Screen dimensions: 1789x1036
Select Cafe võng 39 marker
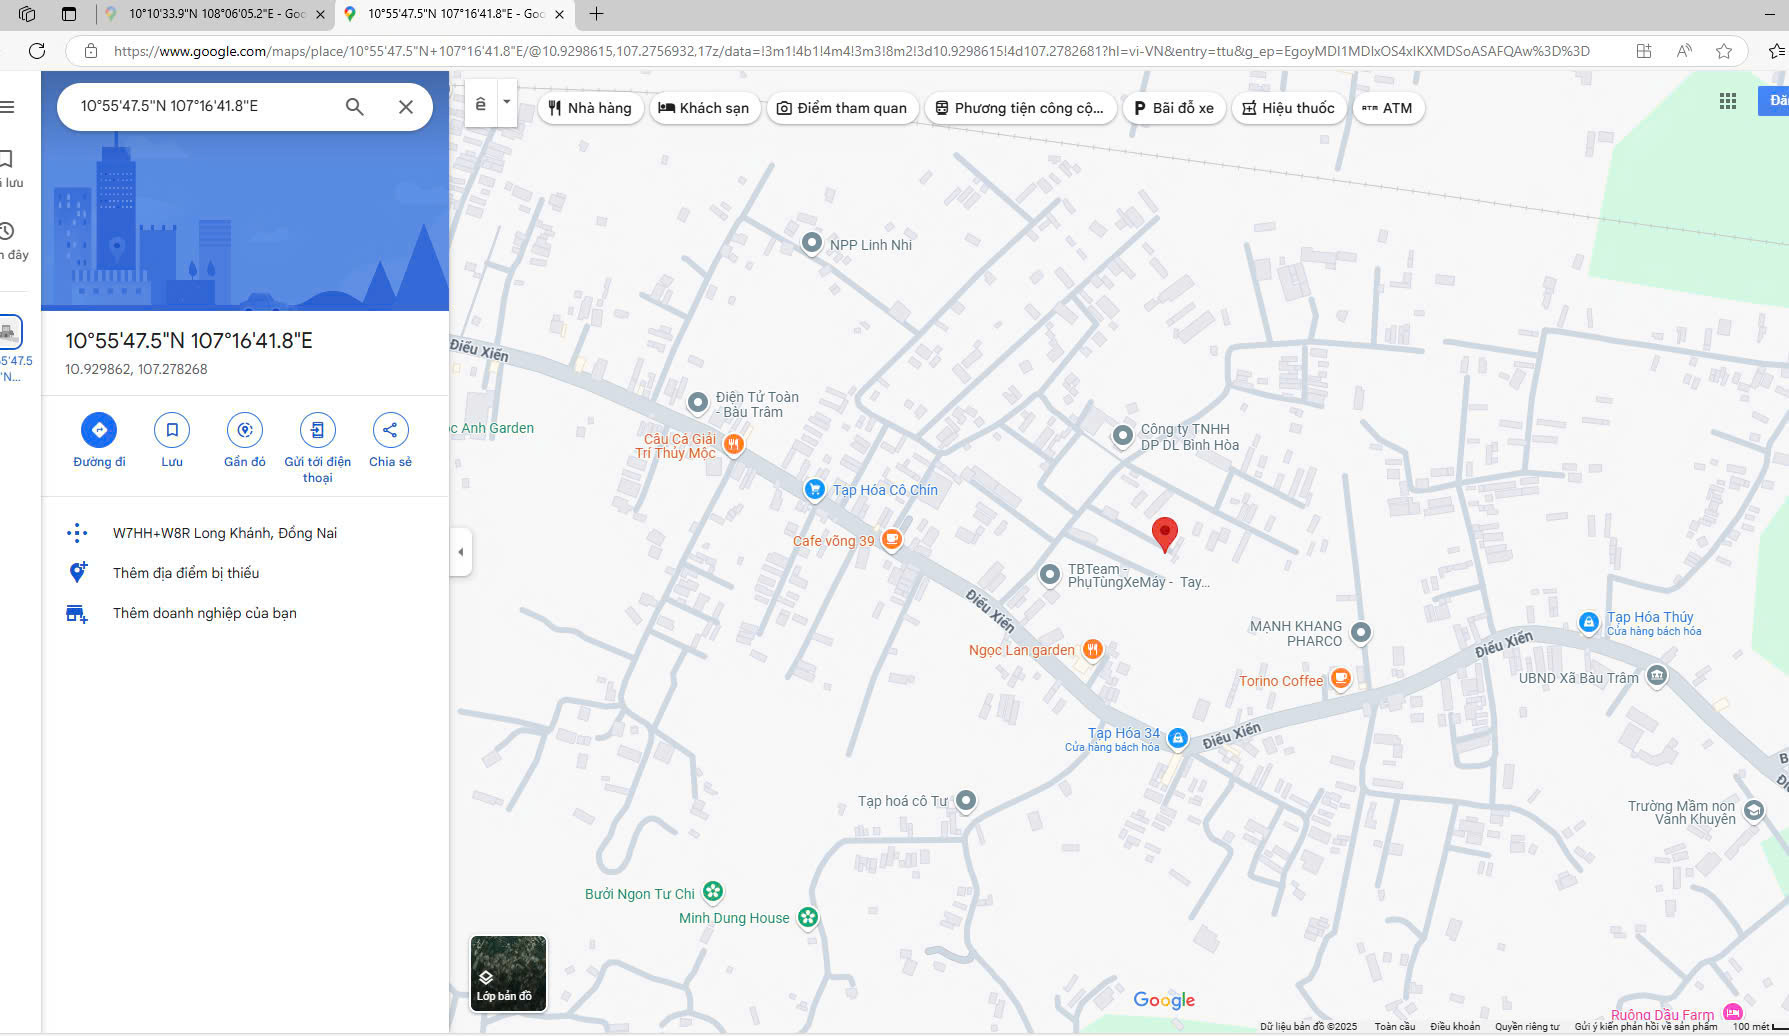pos(891,539)
